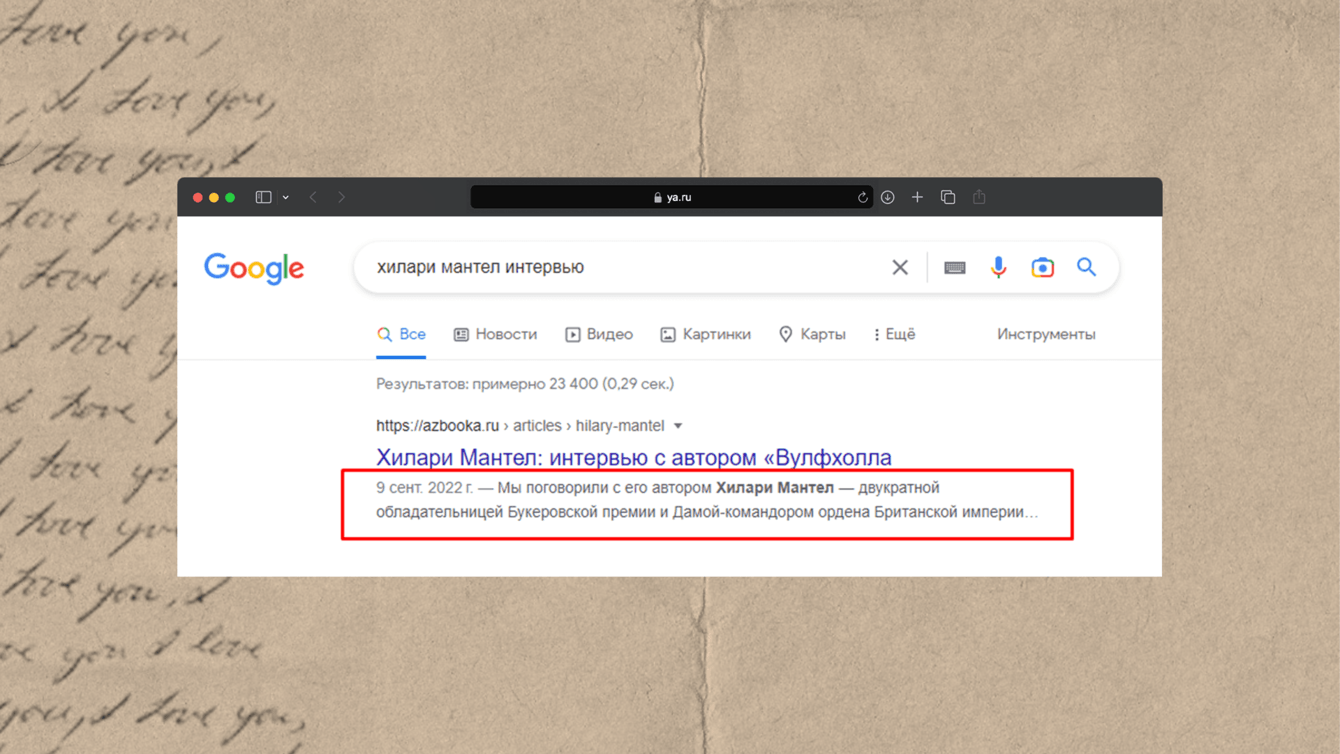Switch to the Новости tab
The image size is (1340, 754).
point(495,334)
